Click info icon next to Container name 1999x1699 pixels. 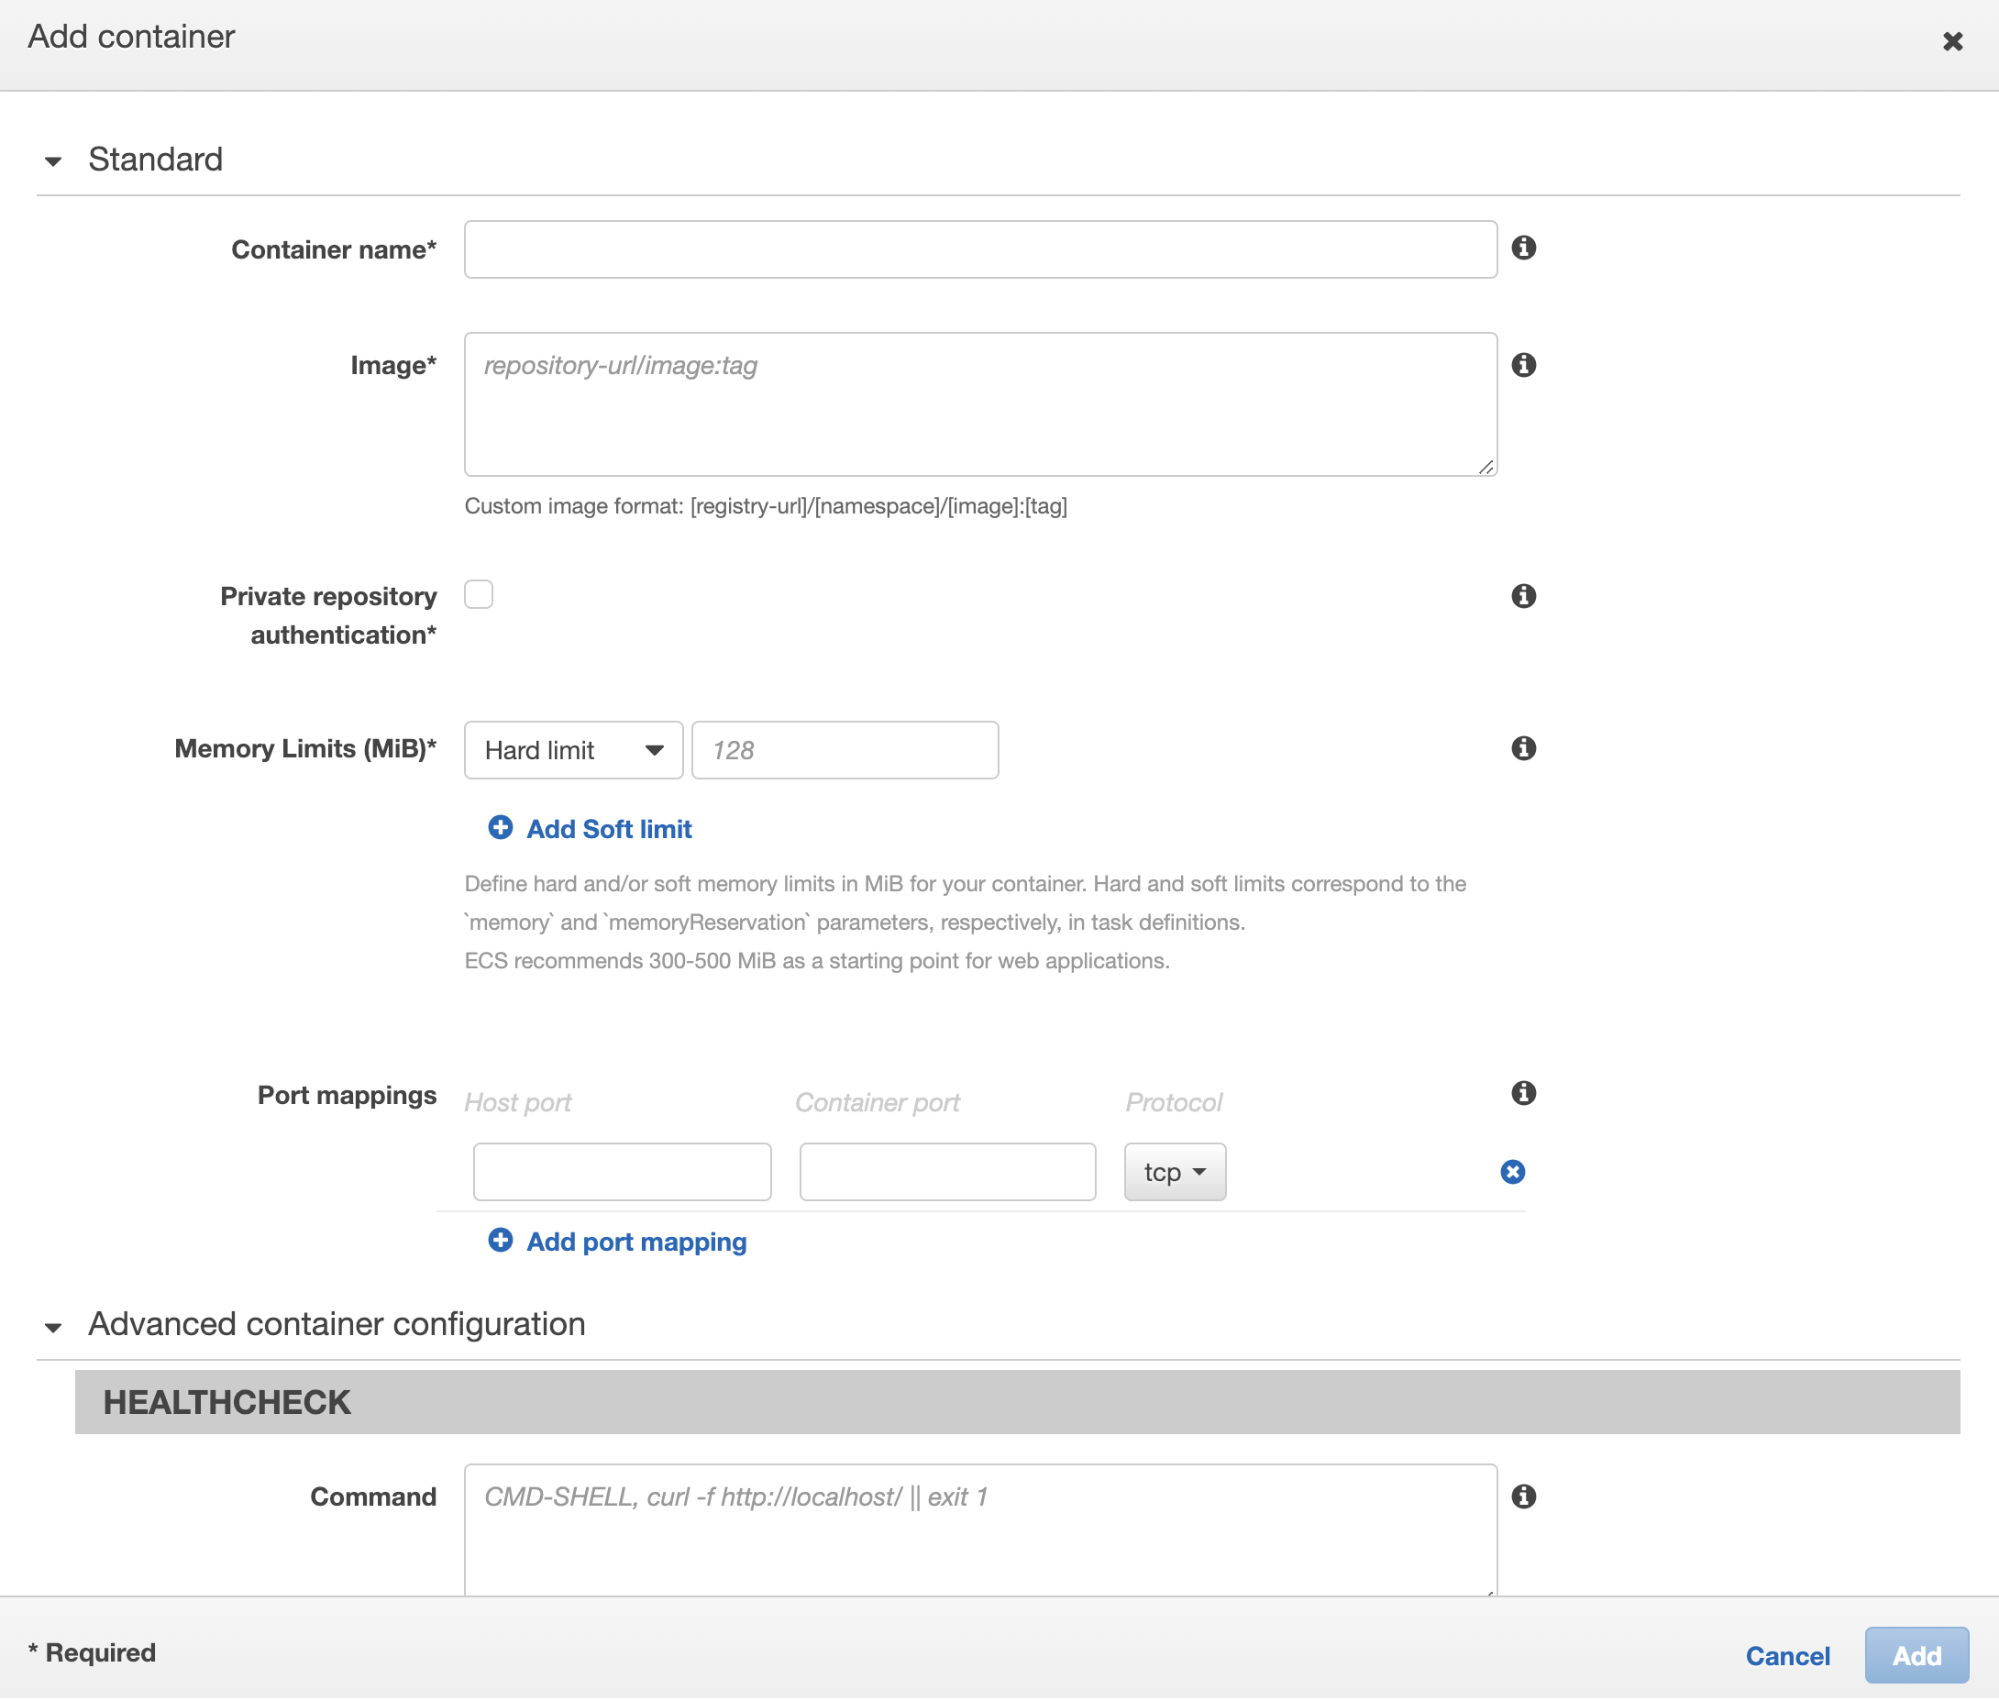pos(1523,248)
